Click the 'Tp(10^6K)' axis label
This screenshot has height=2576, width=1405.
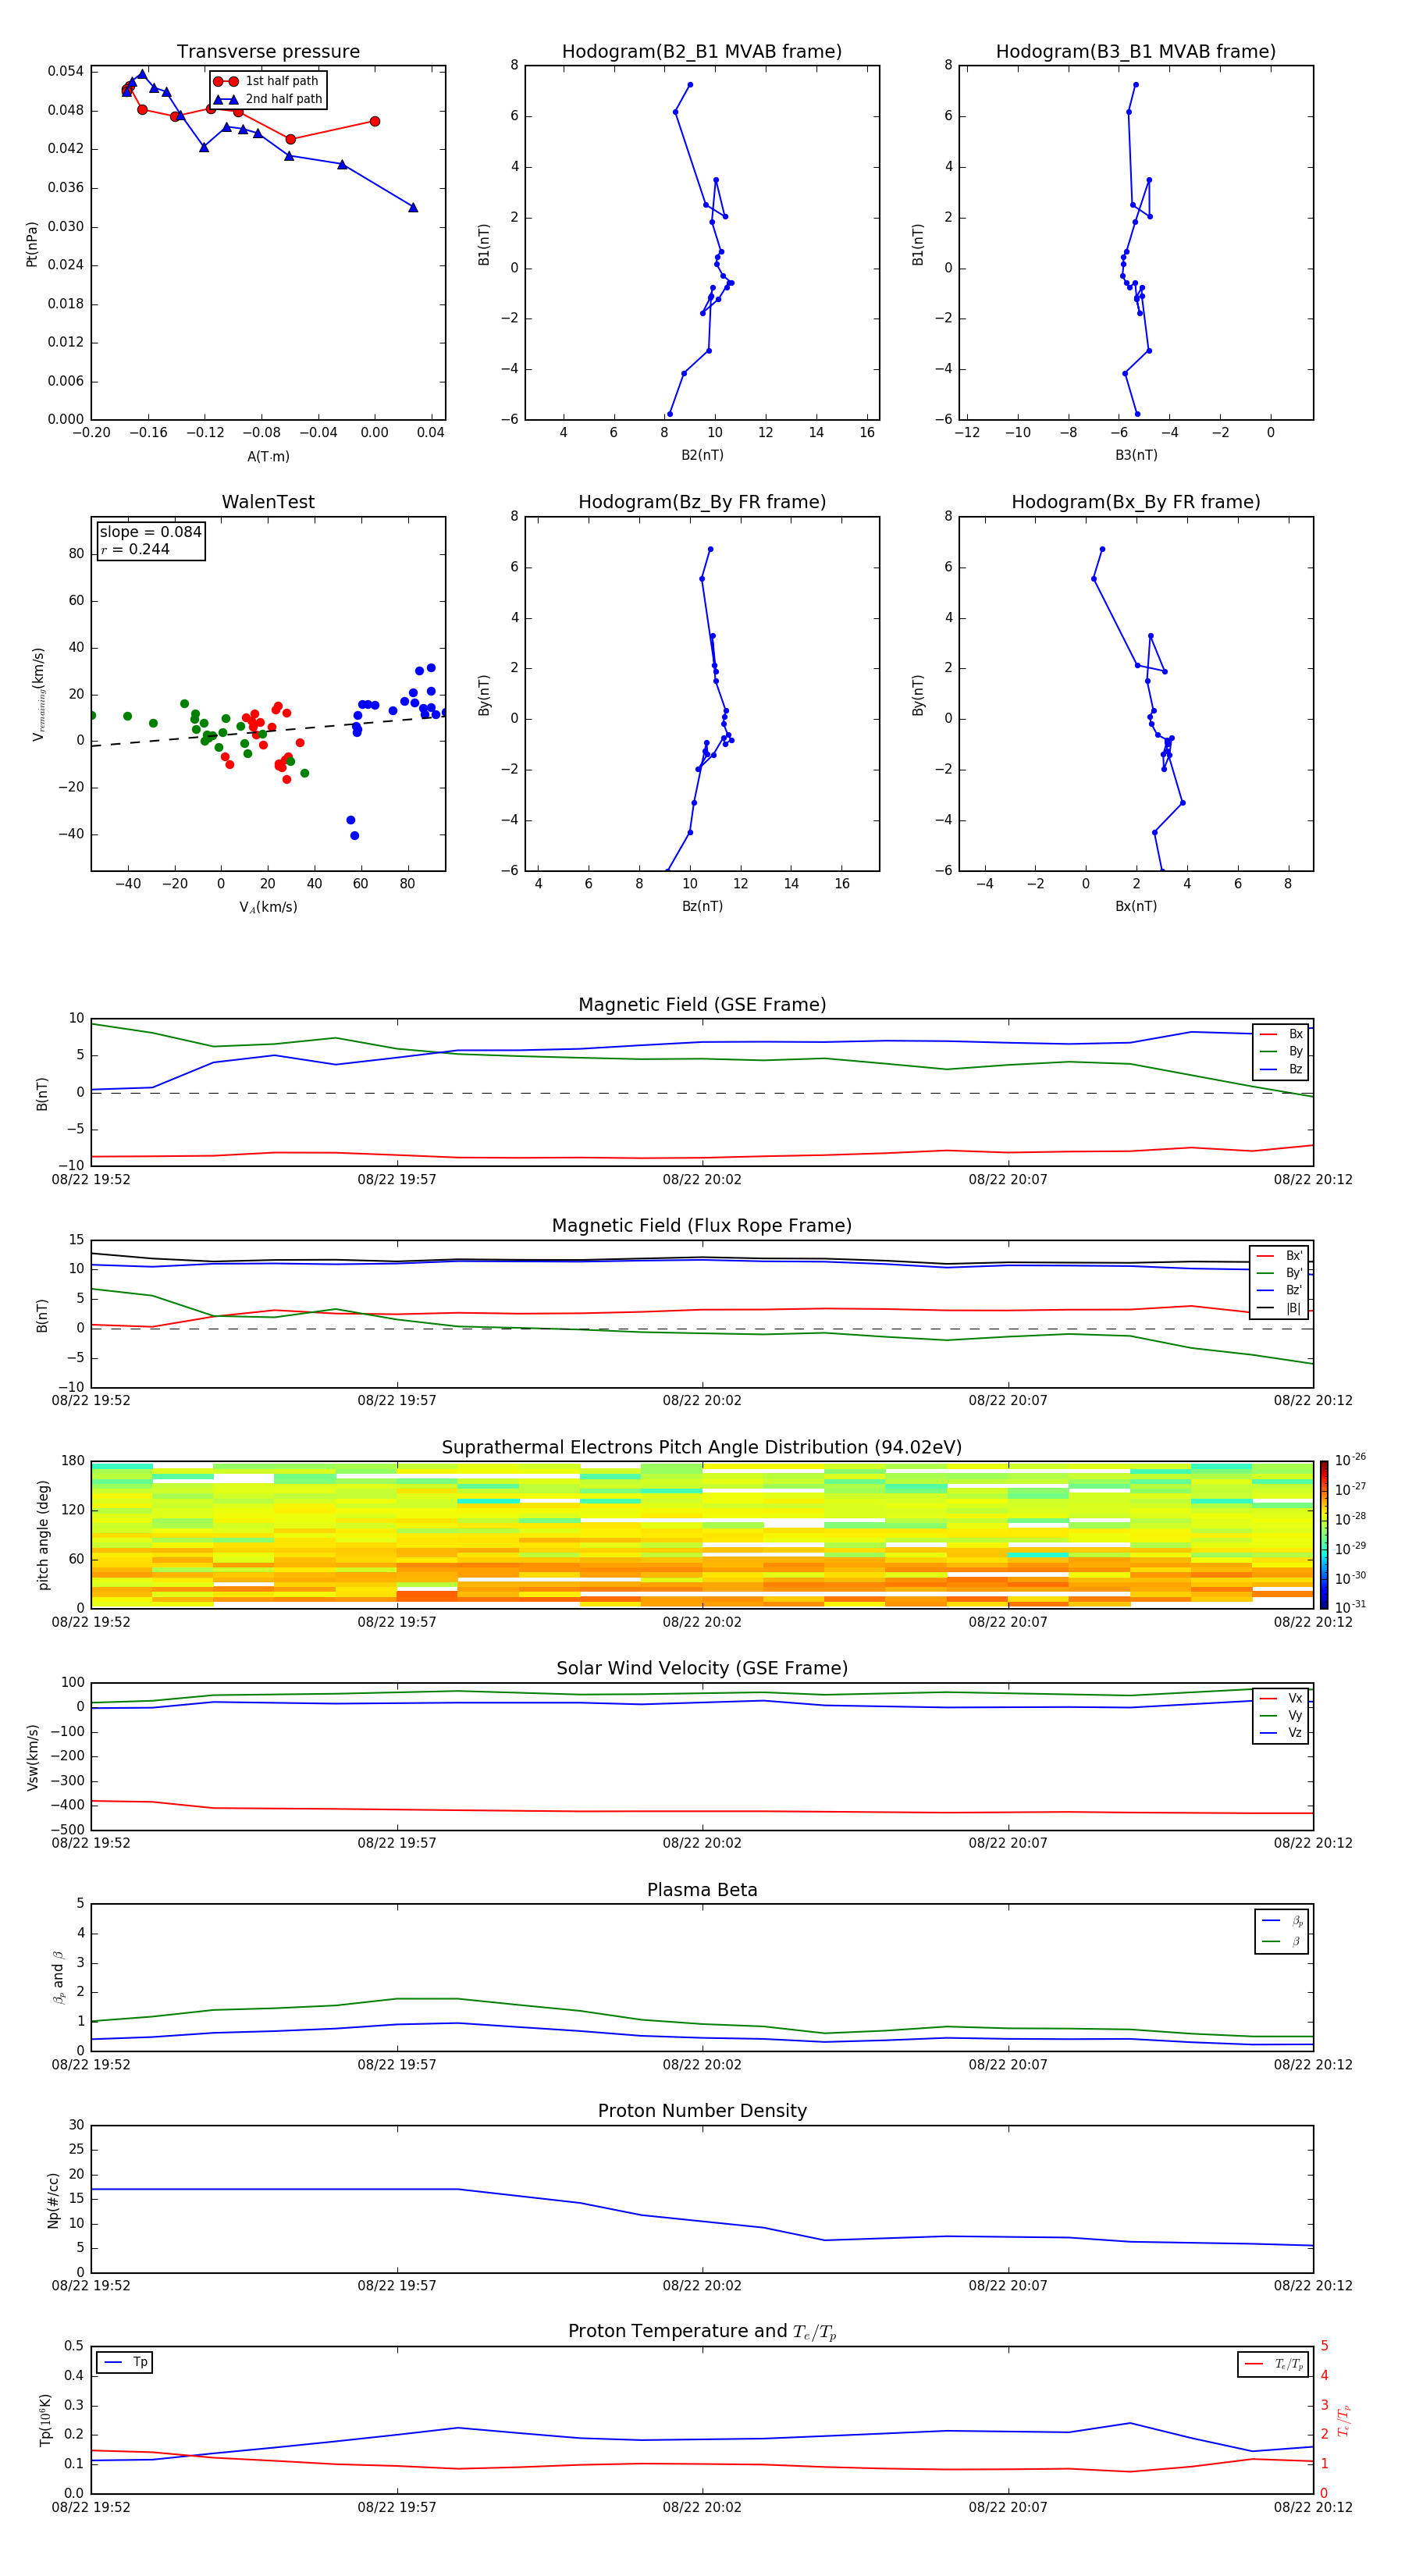45,2420
